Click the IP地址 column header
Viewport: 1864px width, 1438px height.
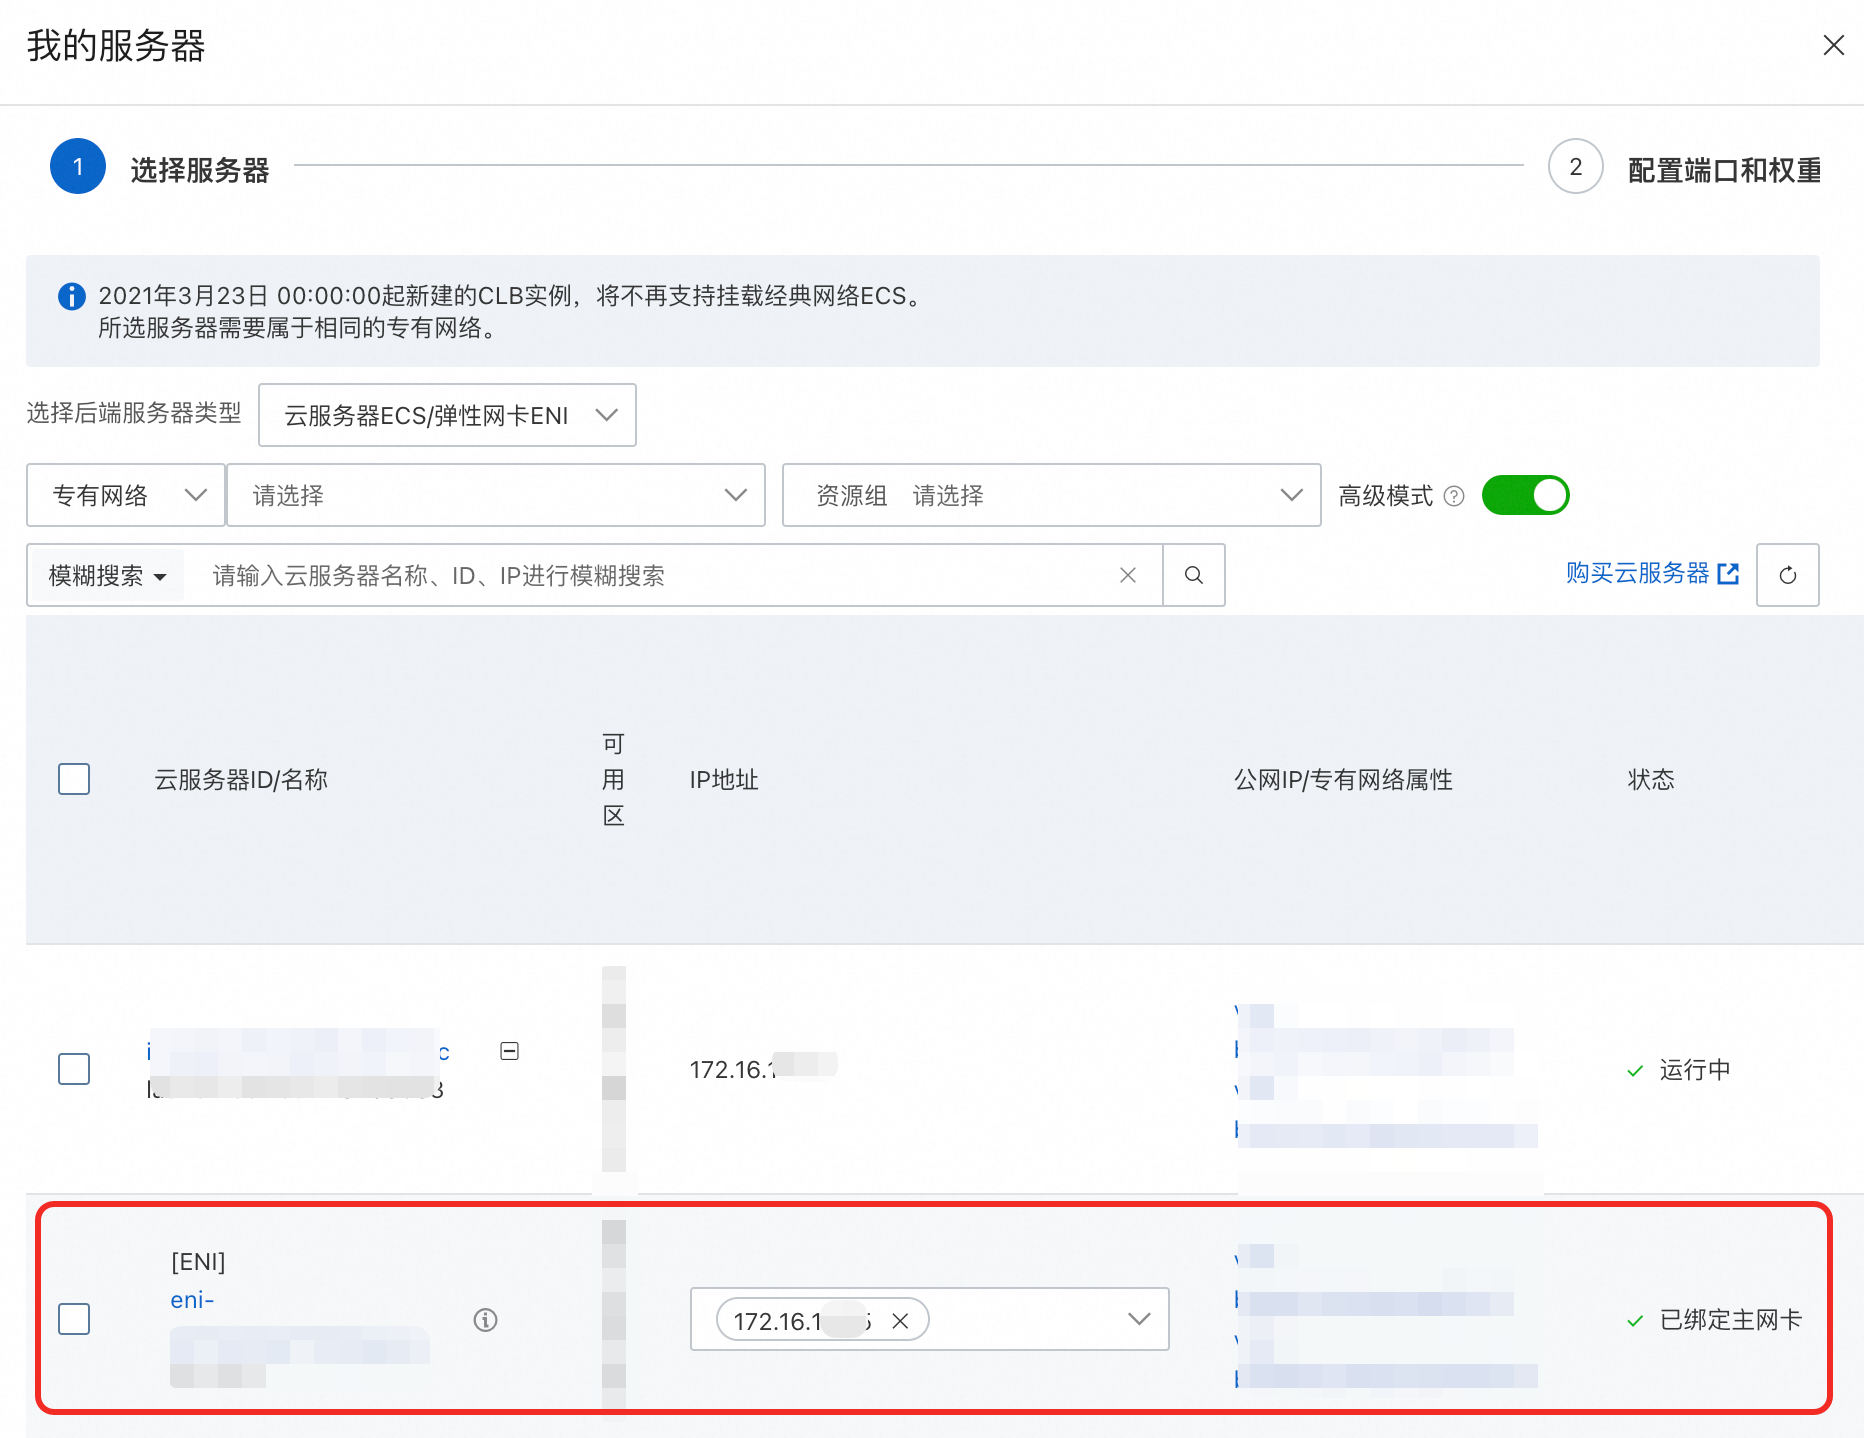[724, 780]
